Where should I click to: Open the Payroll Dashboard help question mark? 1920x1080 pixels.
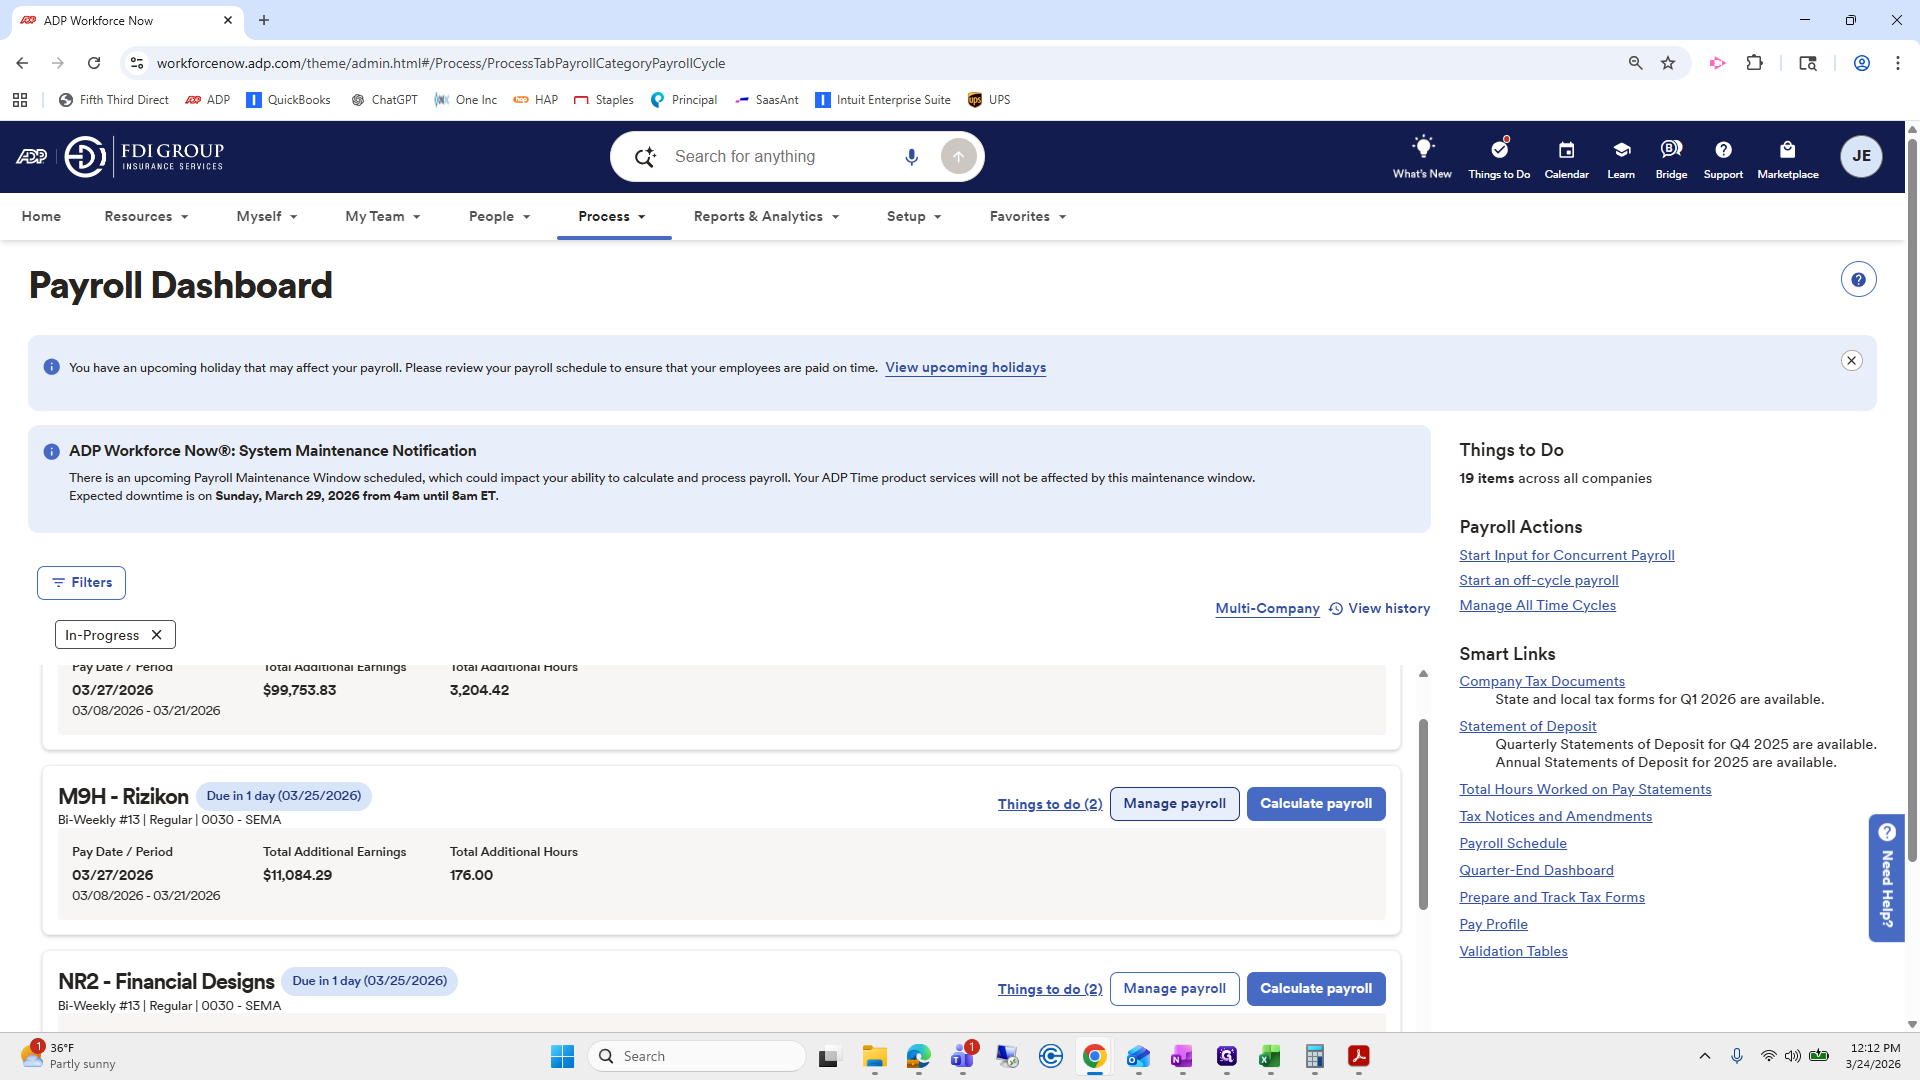click(x=1857, y=279)
